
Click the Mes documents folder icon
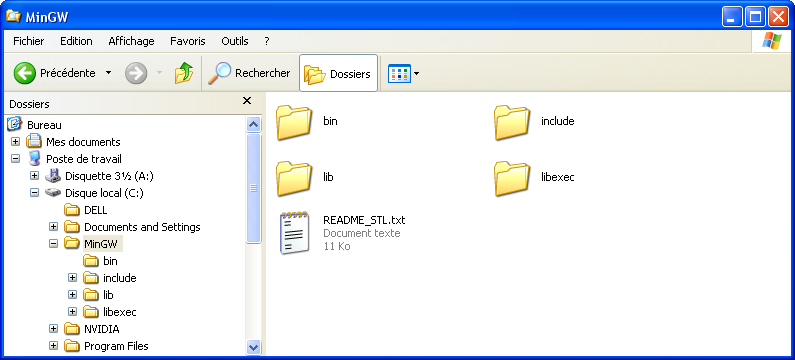[33, 141]
